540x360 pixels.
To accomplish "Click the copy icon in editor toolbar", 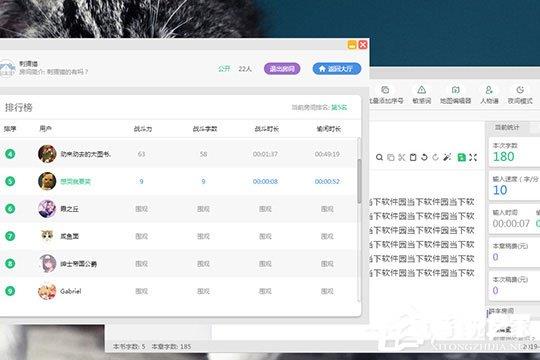I will coord(391,157).
